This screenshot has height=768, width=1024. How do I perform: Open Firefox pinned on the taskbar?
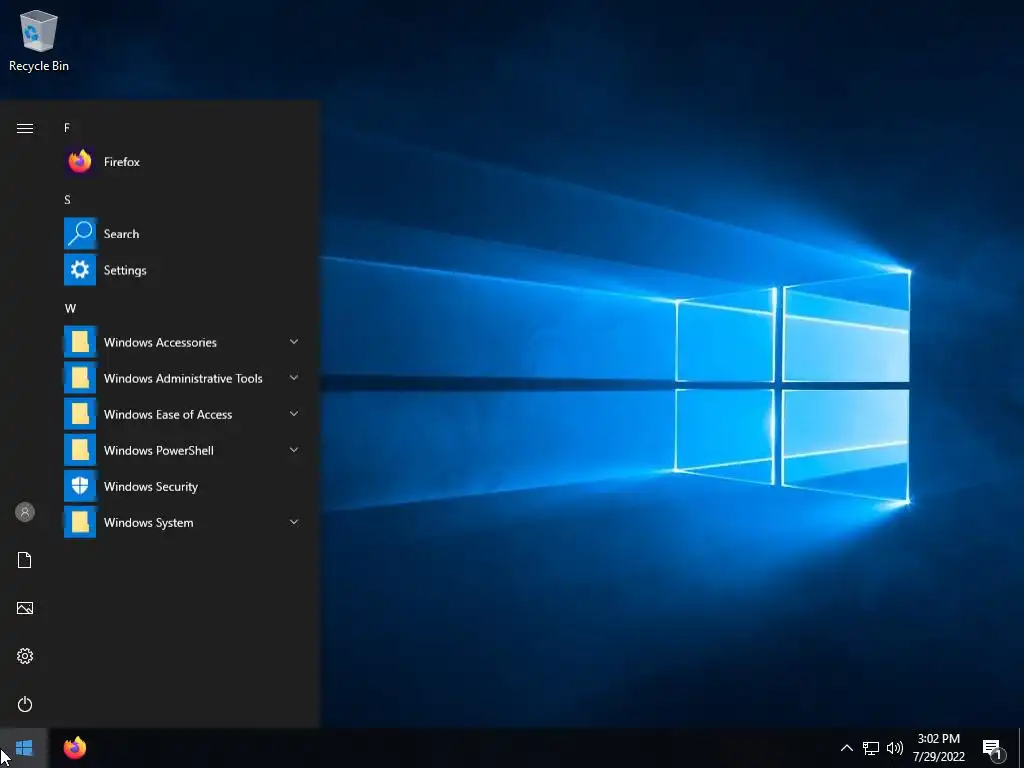(75, 748)
